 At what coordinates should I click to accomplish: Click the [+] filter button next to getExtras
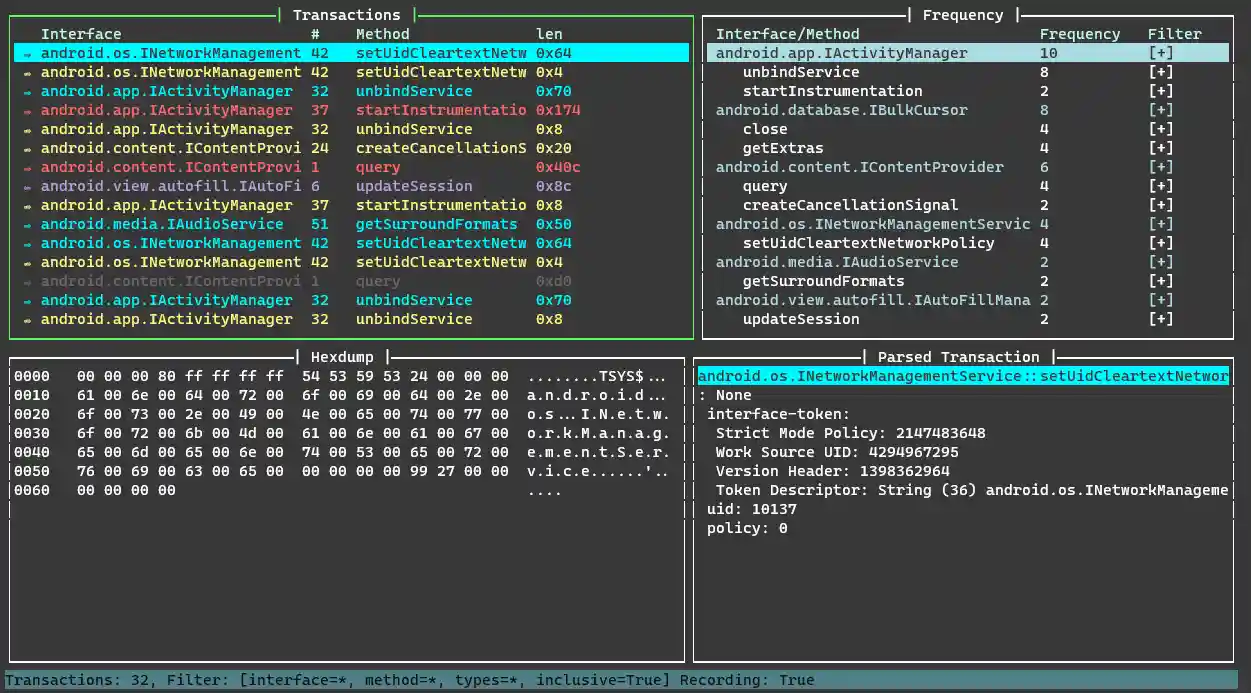[1161, 148]
